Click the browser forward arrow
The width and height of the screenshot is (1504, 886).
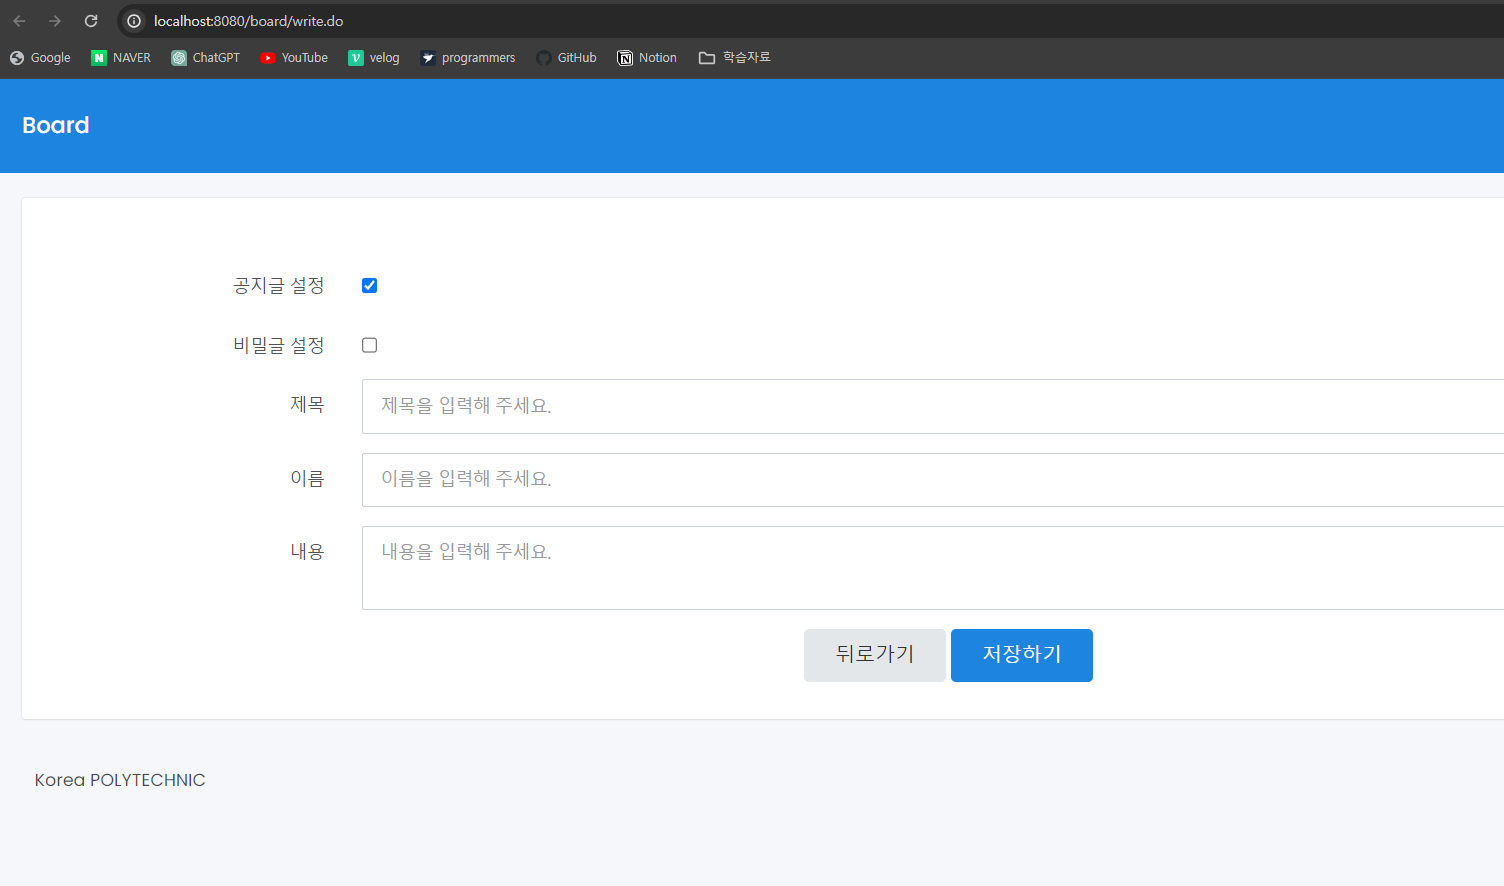55,21
